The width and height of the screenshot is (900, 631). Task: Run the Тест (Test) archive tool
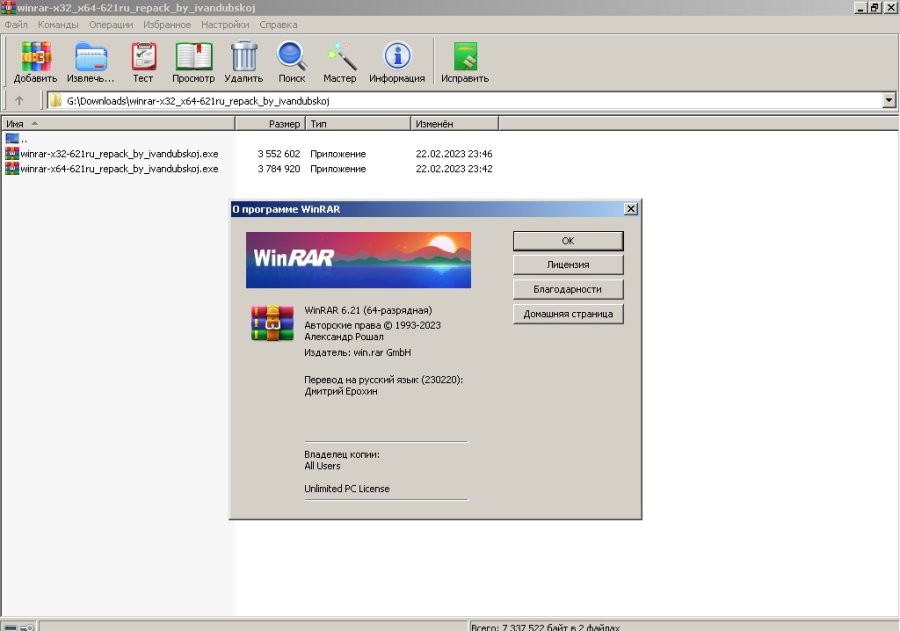[143, 57]
